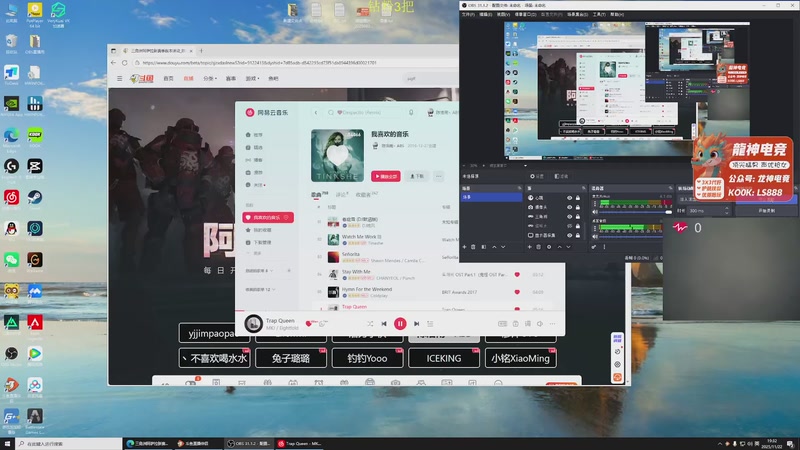Unlock the 心跳 source via lock icon
The image size is (800, 450).
point(578,198)
